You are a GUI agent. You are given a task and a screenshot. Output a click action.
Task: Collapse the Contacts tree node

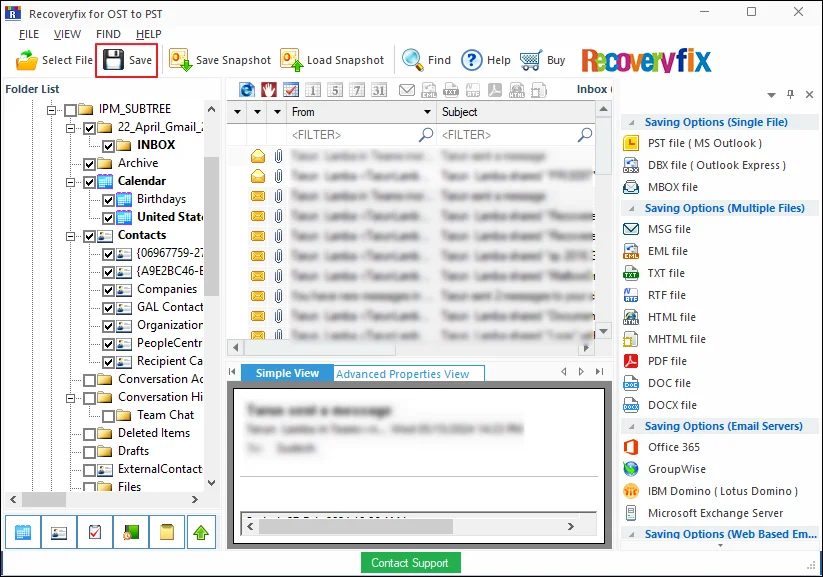coord(70,236)
